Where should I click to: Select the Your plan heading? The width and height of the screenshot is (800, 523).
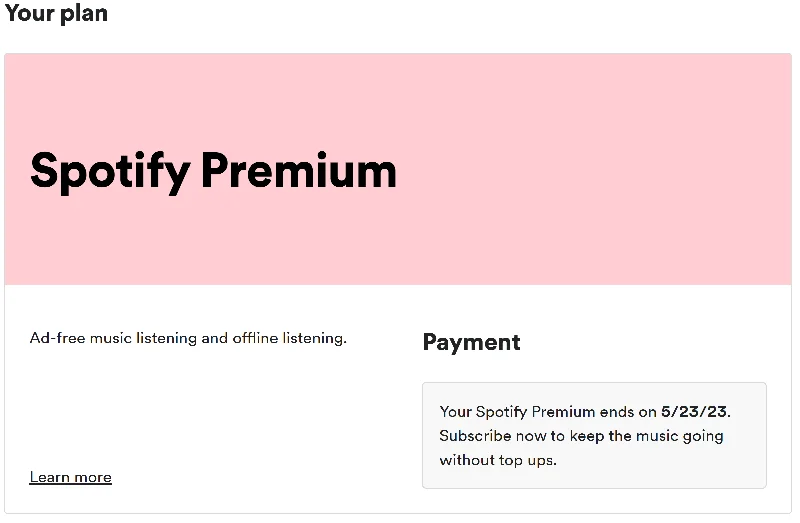[56, 13]
